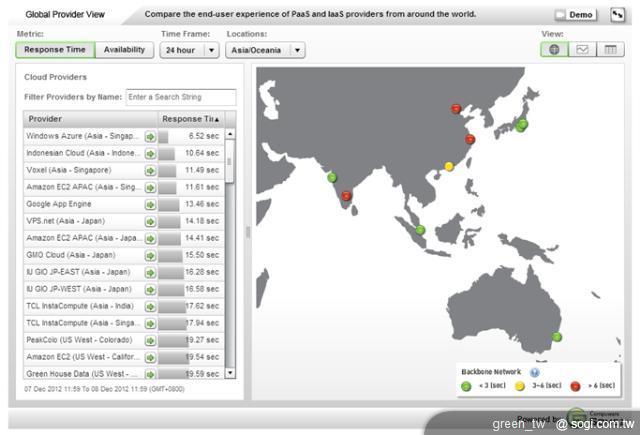Open details arrow for Voxel Singapore row
The width and height of the screenshot is (640, 435).
(x=151, y=171)
